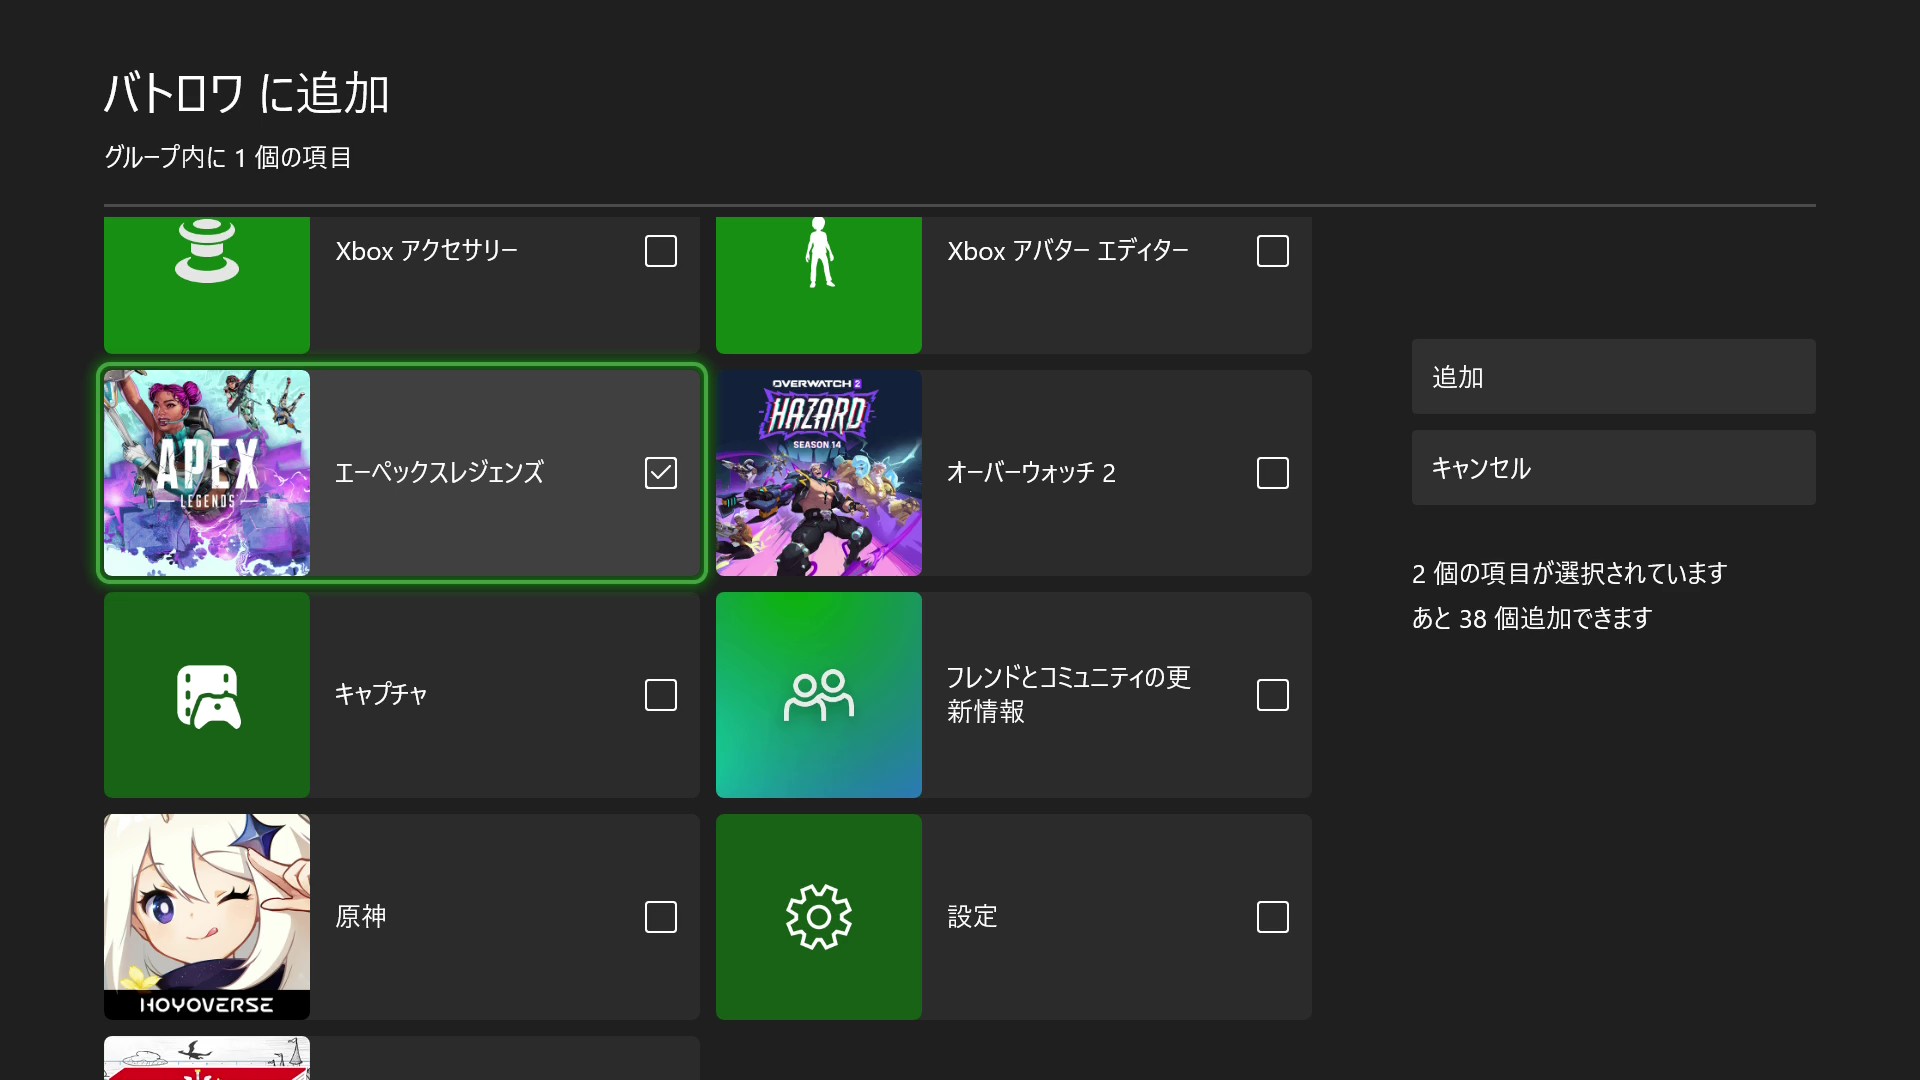The width and height of the screenshot is (1920, 1080).
Task: Check the Xbox アバター エディター checkbox
Action: pyautogui.click(x=1273, y=251)
